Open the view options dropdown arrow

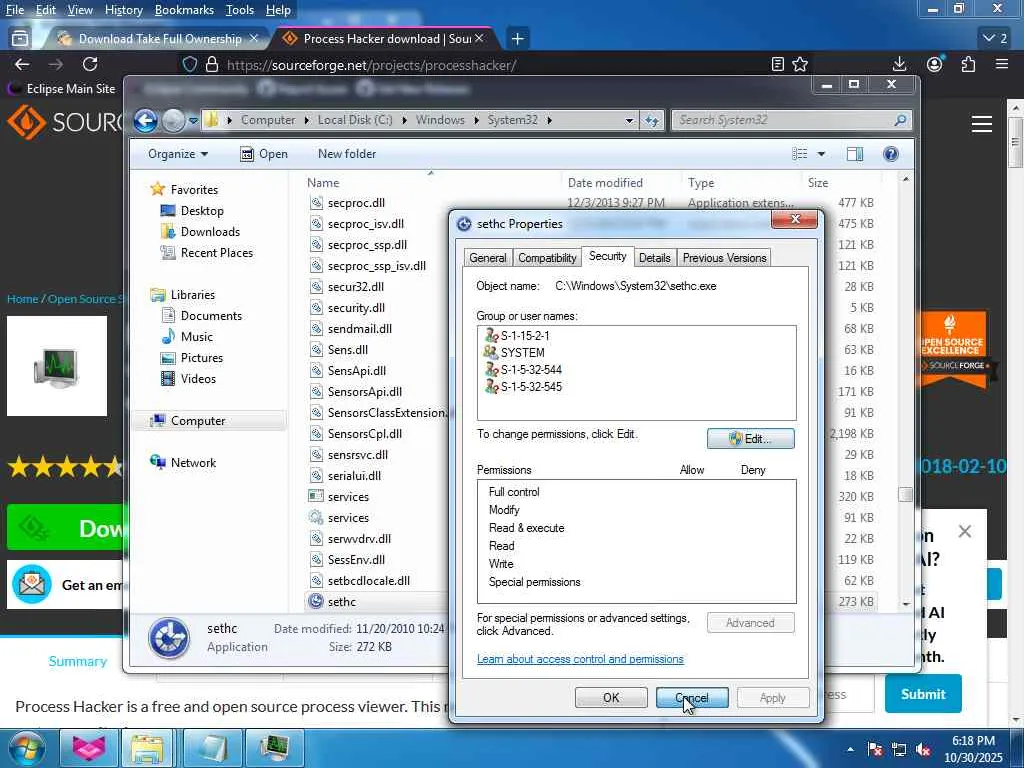(x=821, y=154)
